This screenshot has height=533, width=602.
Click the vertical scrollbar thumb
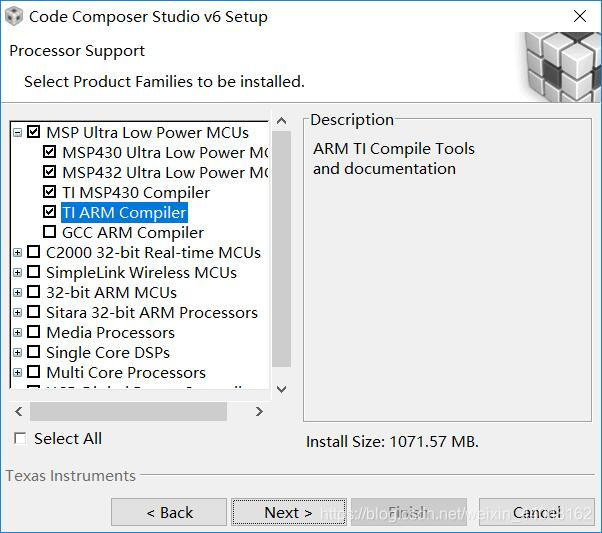pyautogui.click(x=281, y=249)
